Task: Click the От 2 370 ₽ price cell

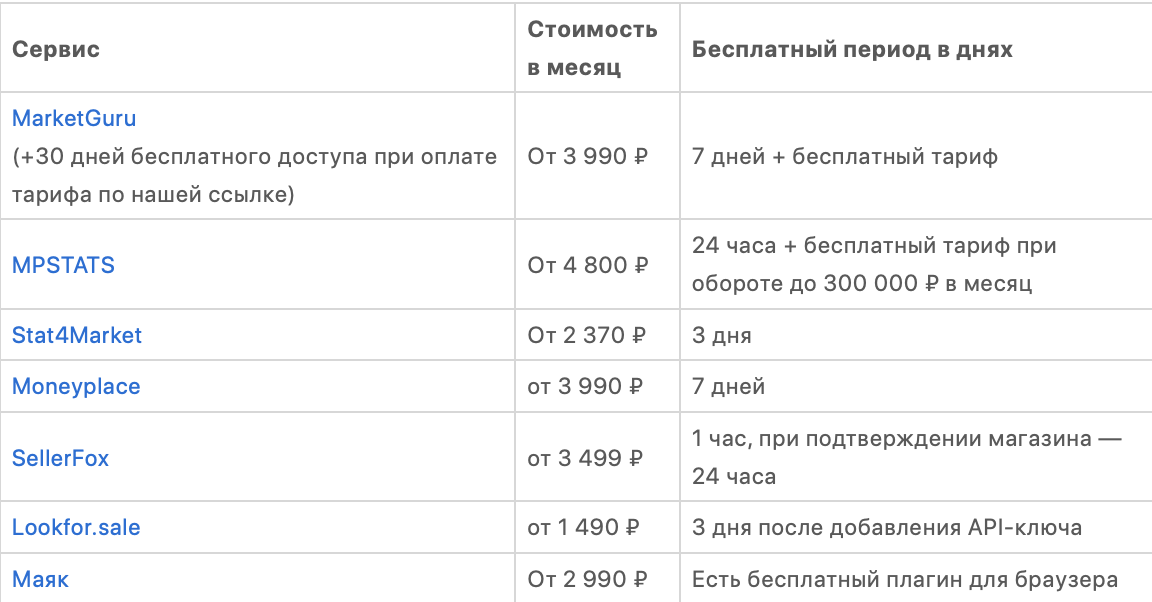Action: pos(587,335)
